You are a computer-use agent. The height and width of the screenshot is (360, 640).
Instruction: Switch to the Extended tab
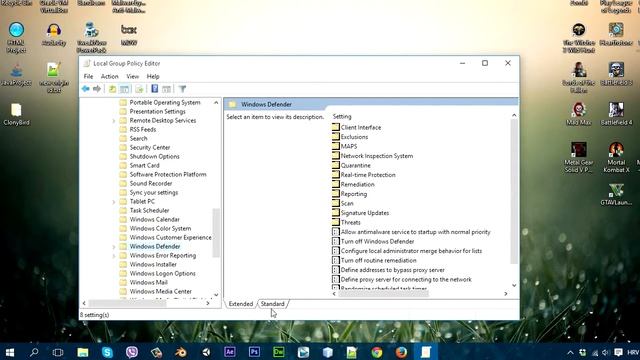pyautogui.click(x=240, y=304)
